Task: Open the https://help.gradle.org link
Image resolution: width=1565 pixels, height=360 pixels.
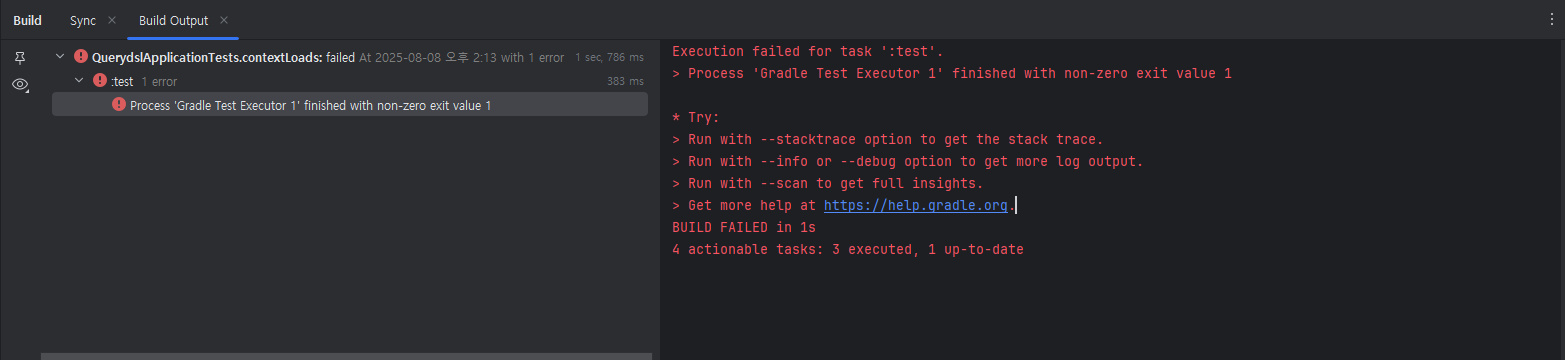Action: pyautogui.click(x=916, y=205)
